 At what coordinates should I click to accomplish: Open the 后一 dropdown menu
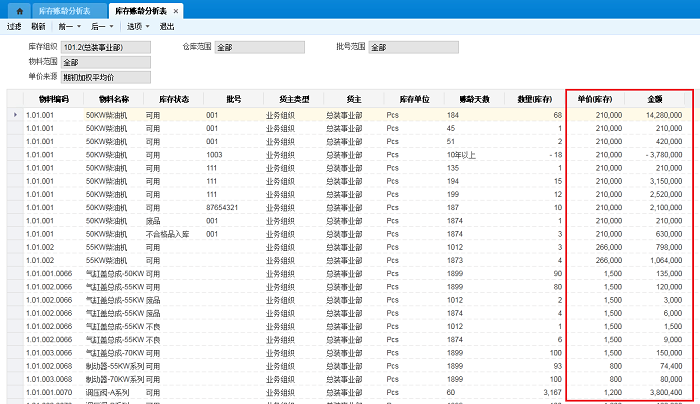pos(102,27)
